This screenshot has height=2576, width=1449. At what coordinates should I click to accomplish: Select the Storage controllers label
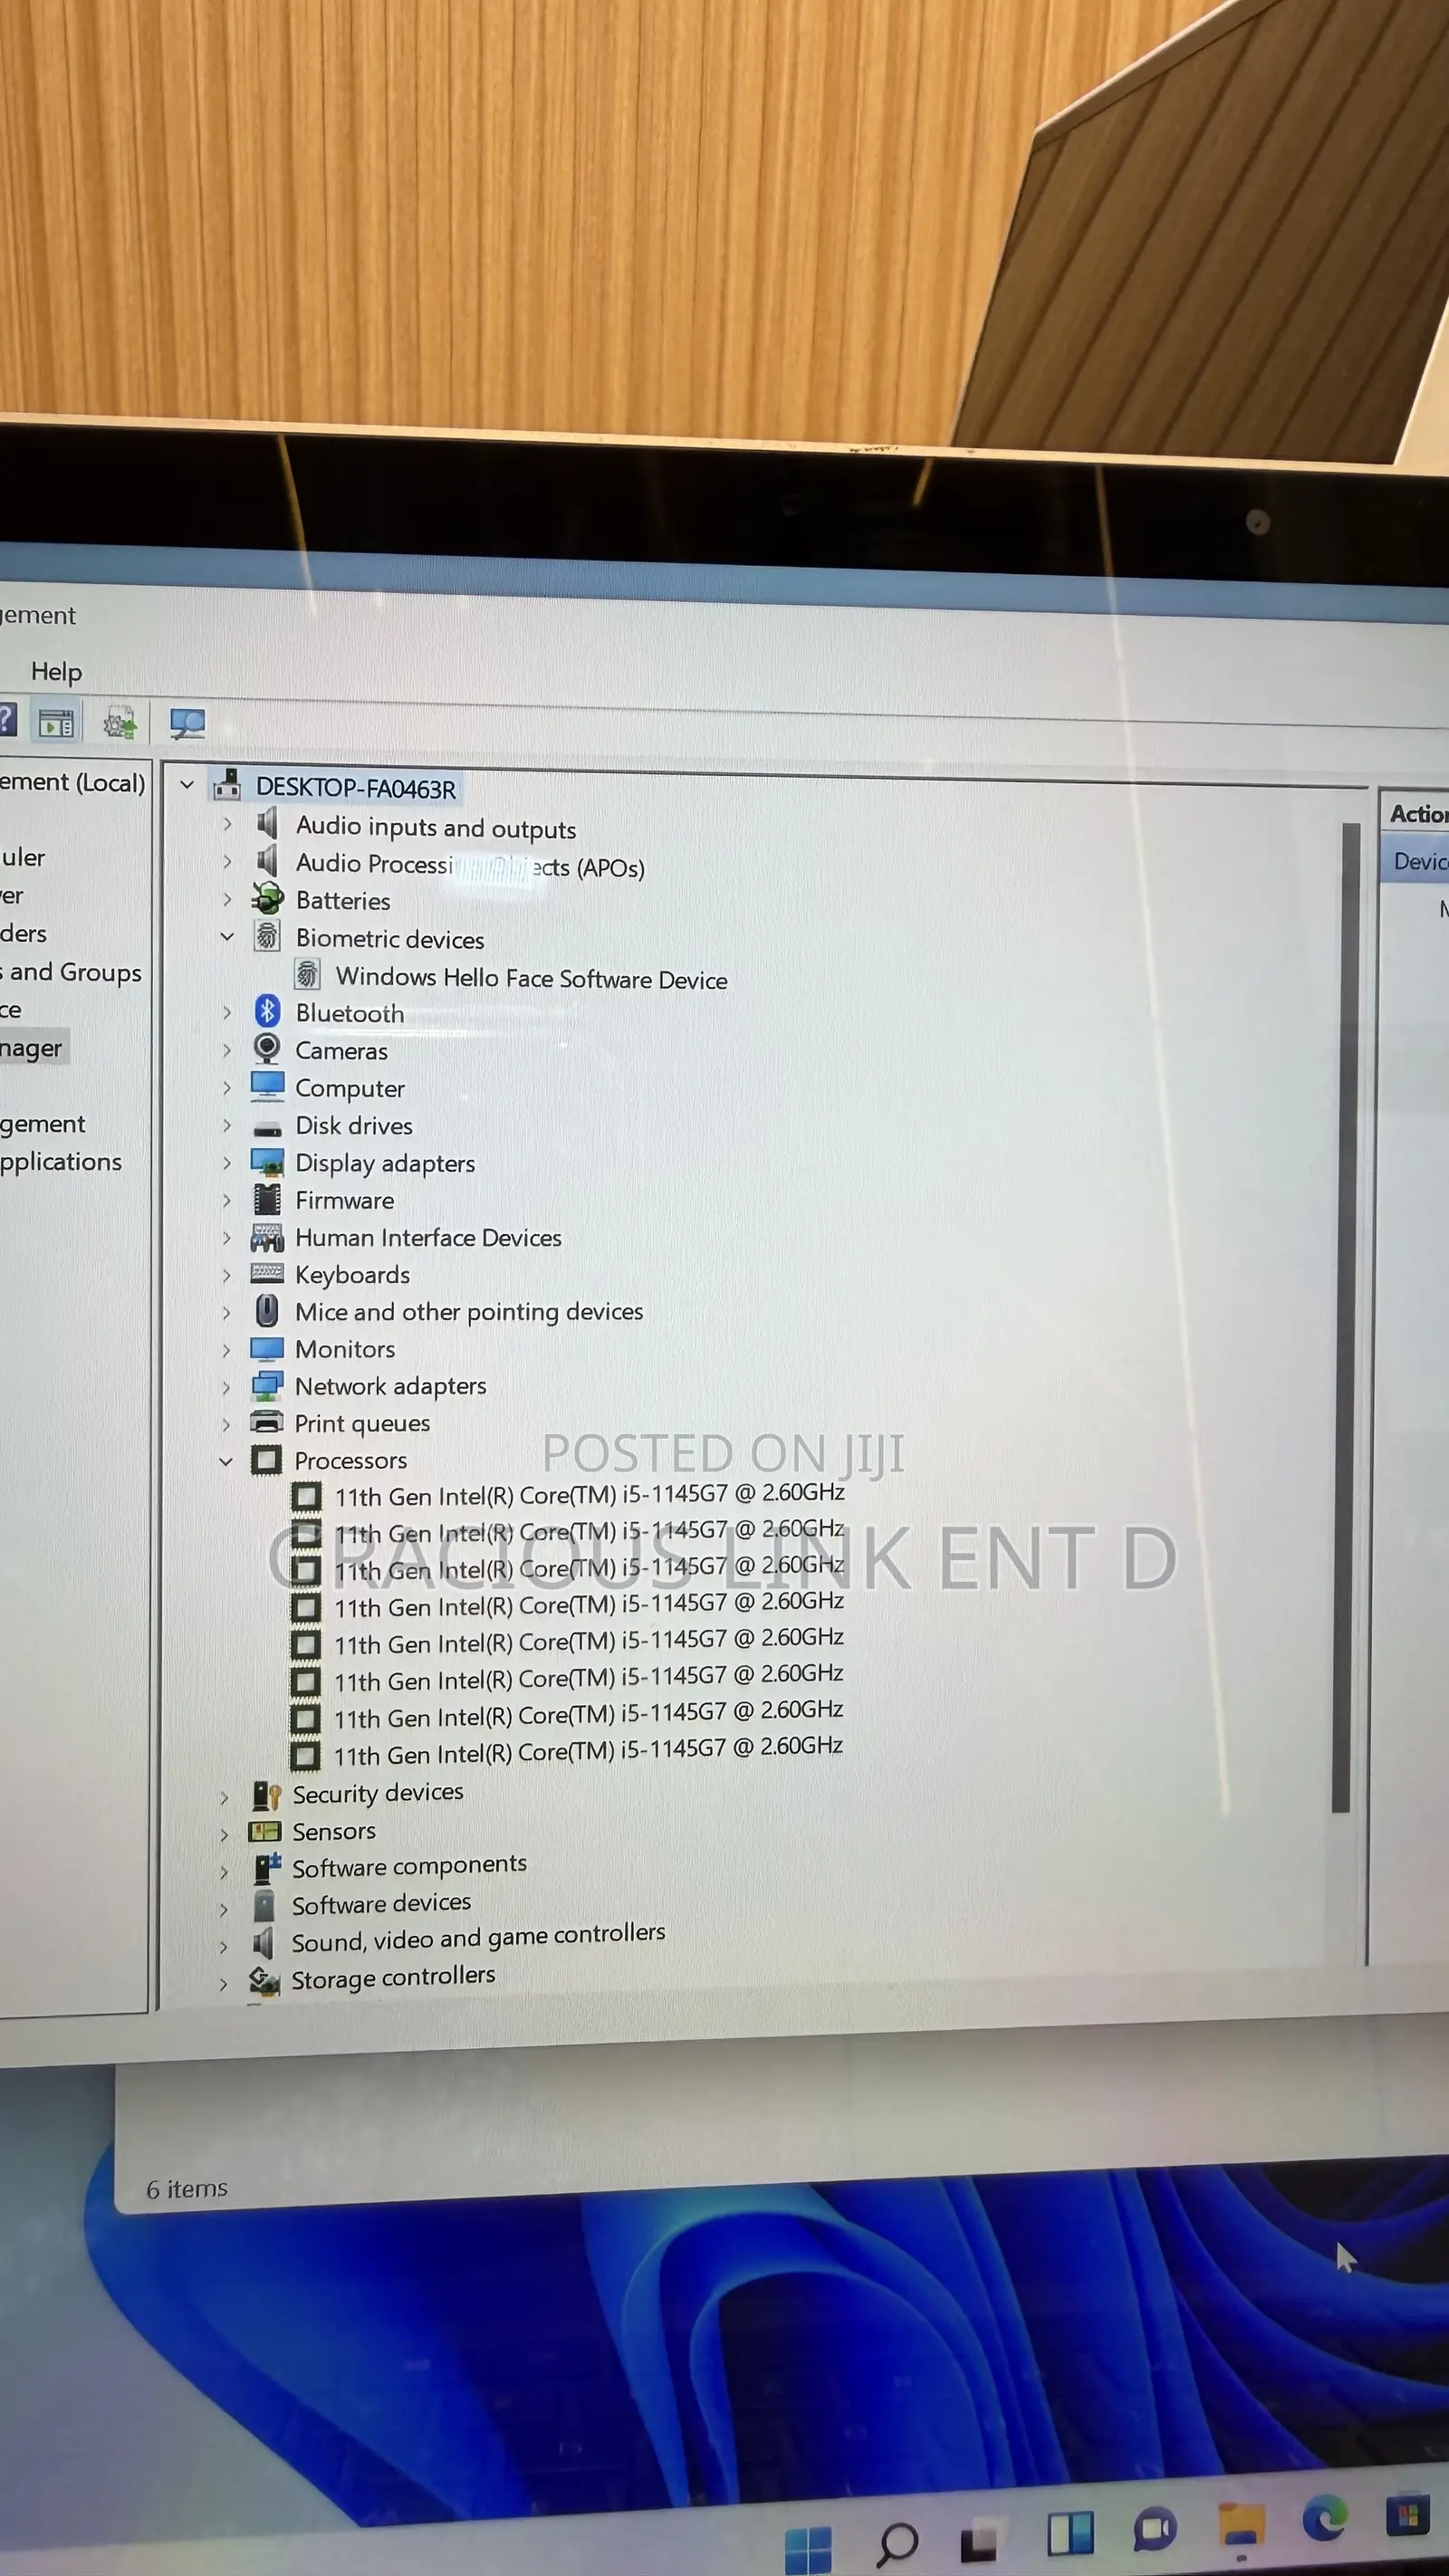(x=393, y=1977)
